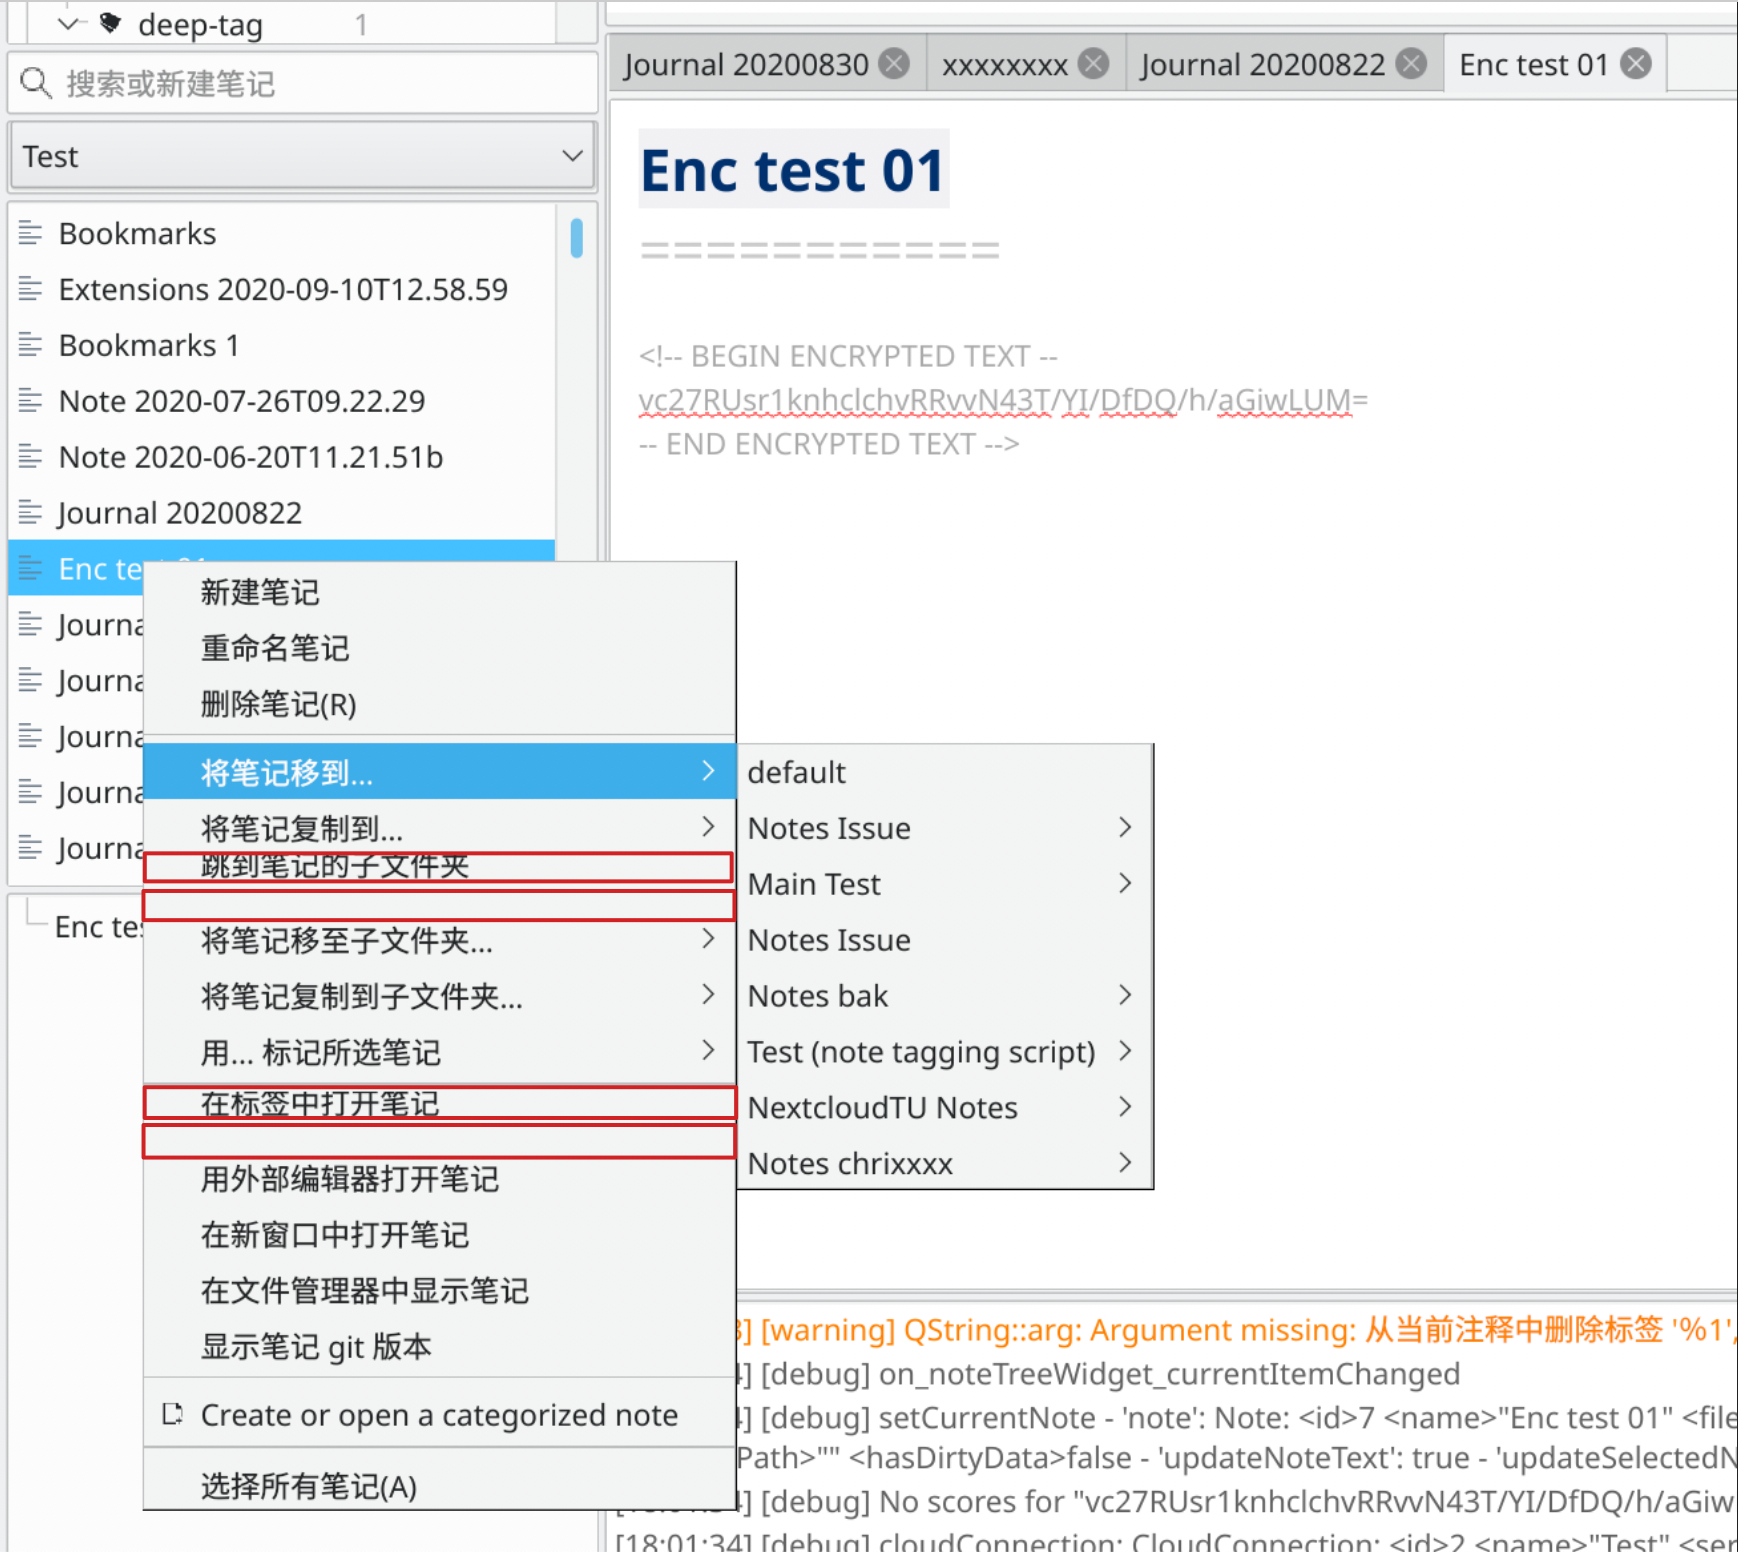Click the encrypted text string line

pos(1003,400)
